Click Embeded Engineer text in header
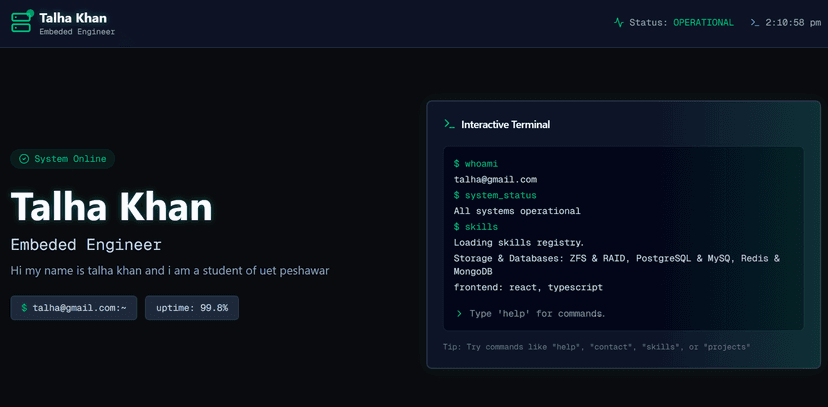828x407 pixels. tap(77, 32)
